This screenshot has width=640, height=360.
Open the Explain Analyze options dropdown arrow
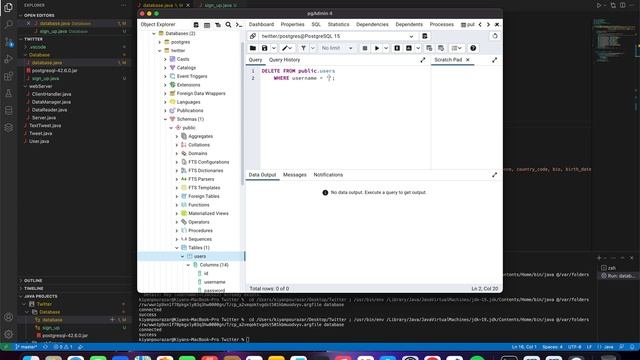coord(418,48)
